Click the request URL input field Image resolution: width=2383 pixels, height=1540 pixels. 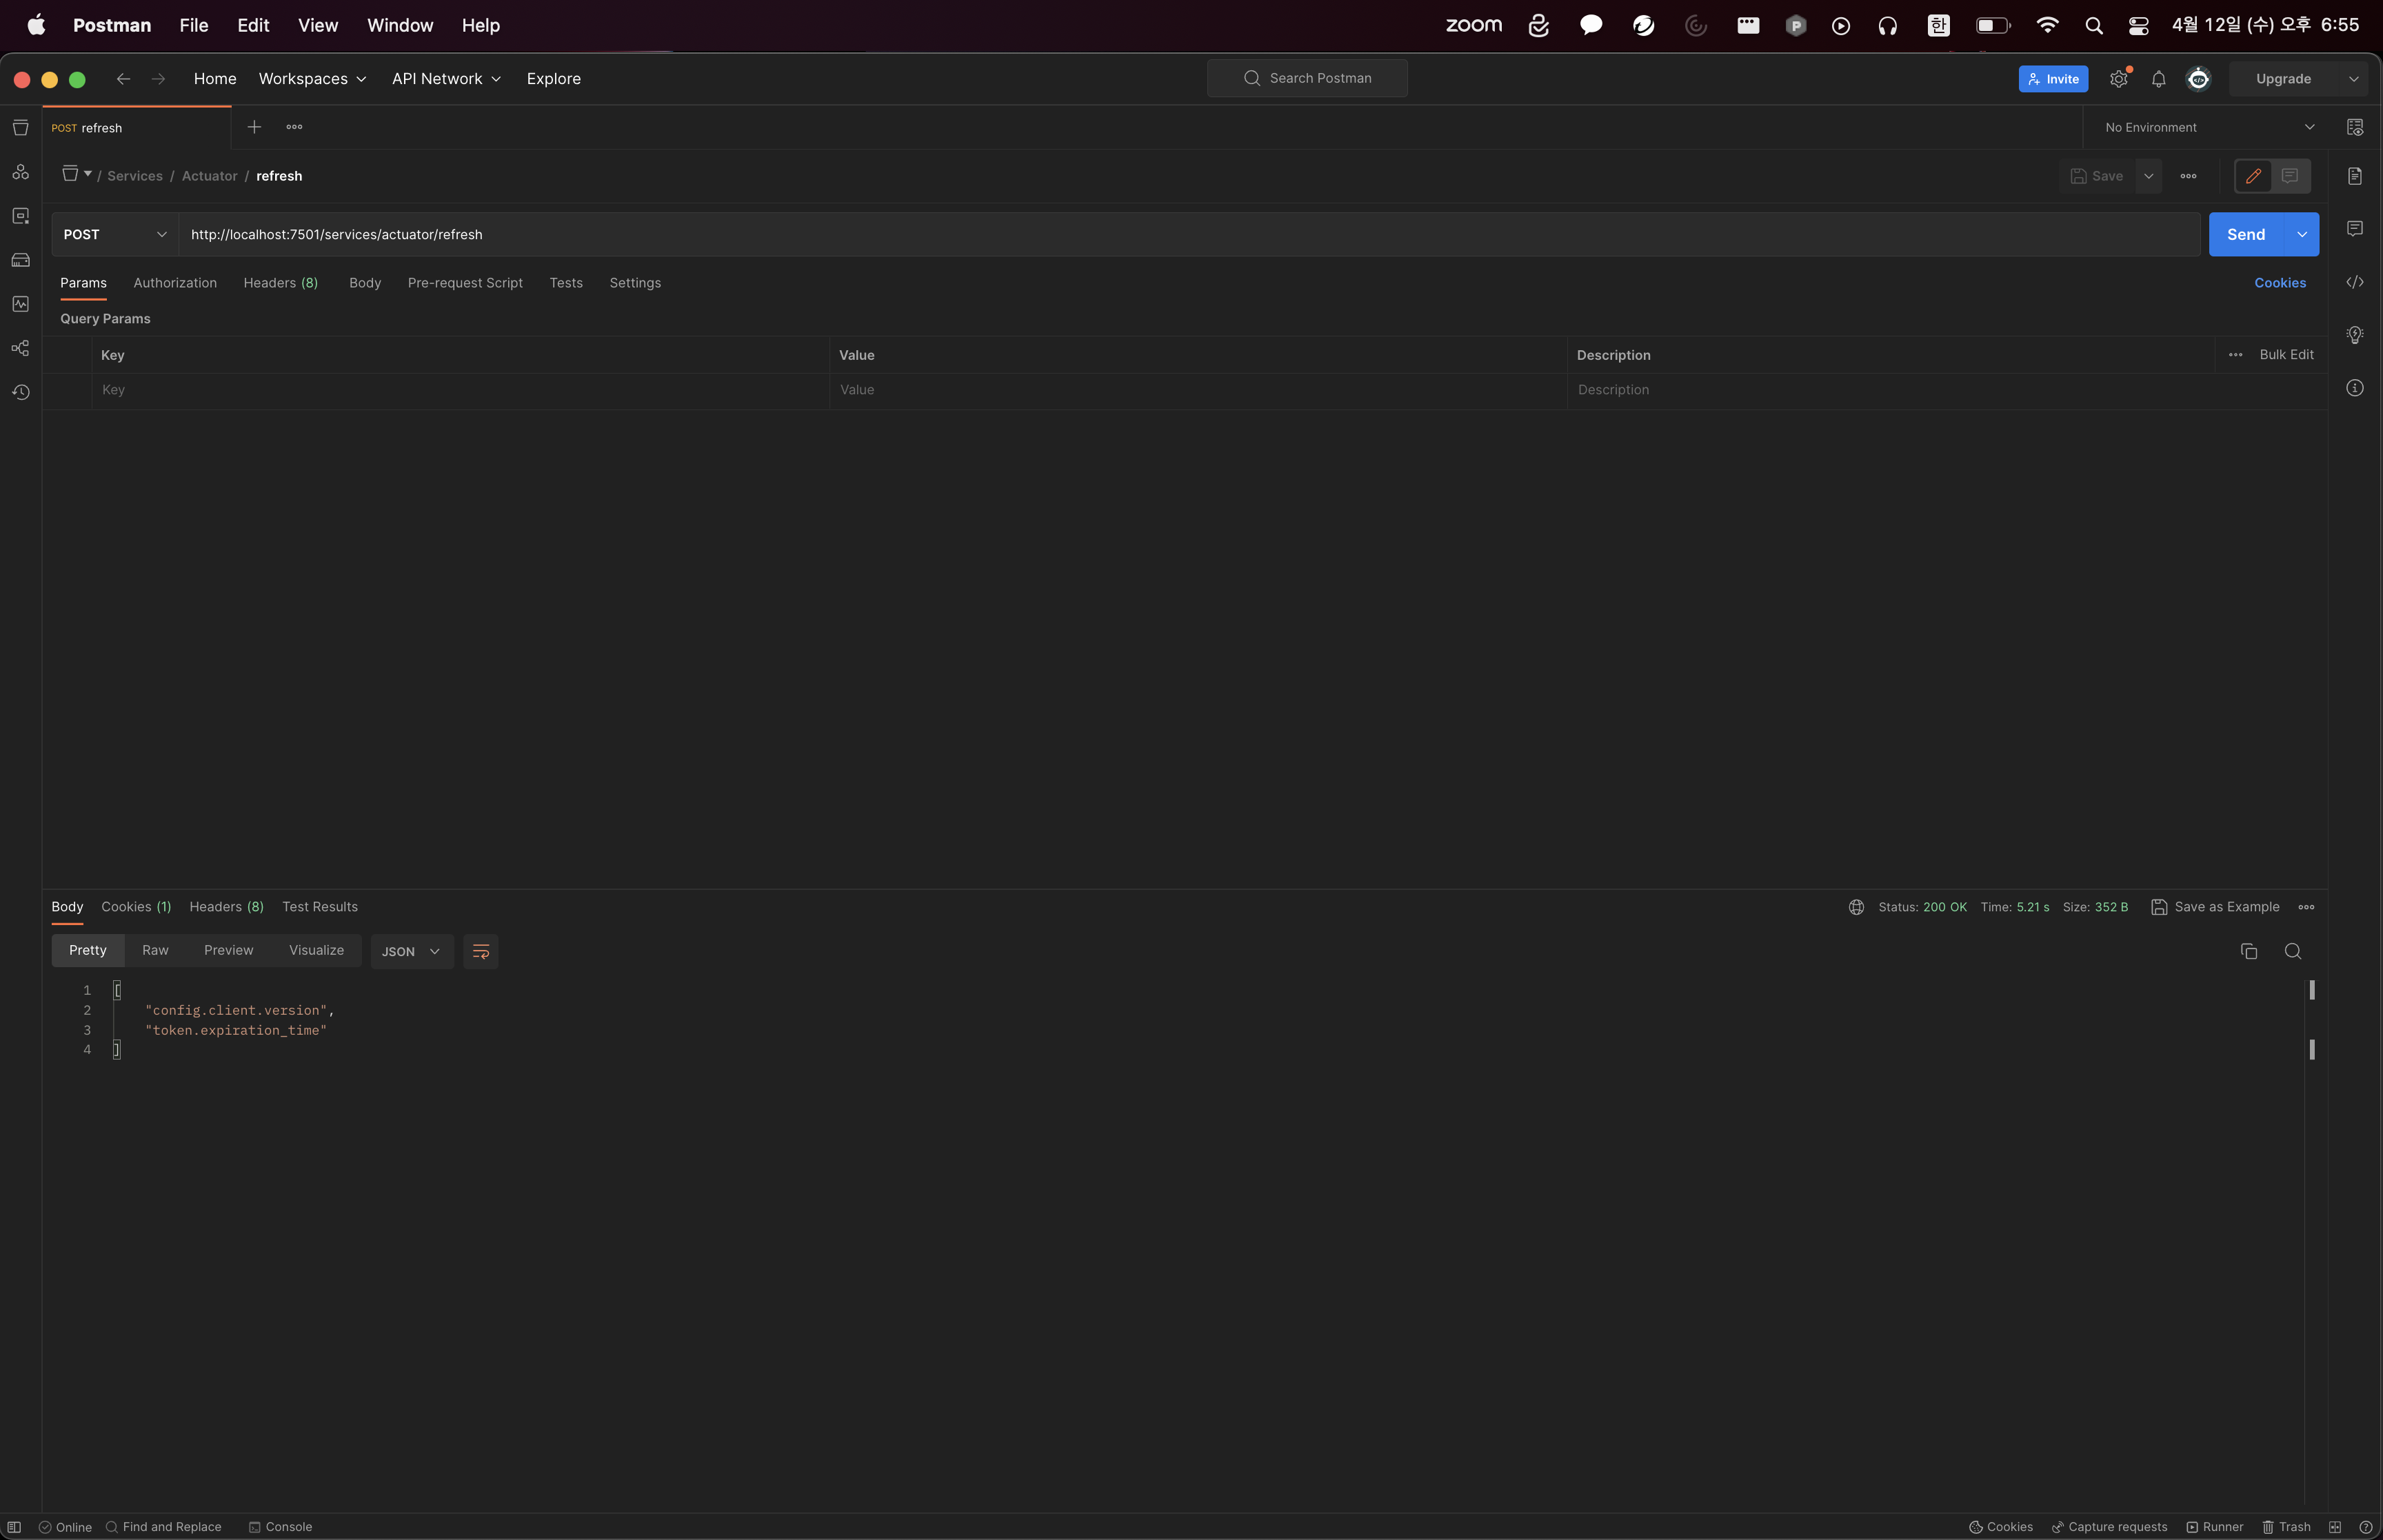1188,234
